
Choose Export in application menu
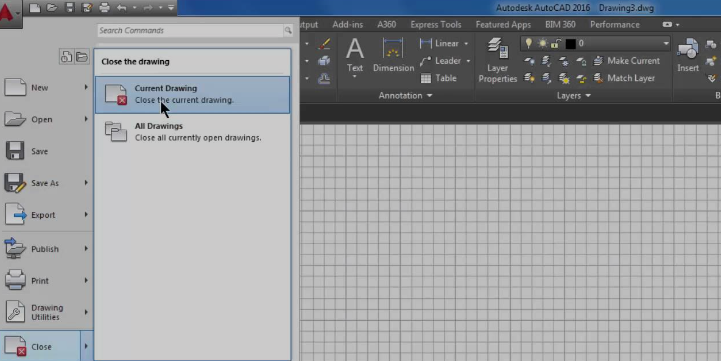tap(46, 215)
